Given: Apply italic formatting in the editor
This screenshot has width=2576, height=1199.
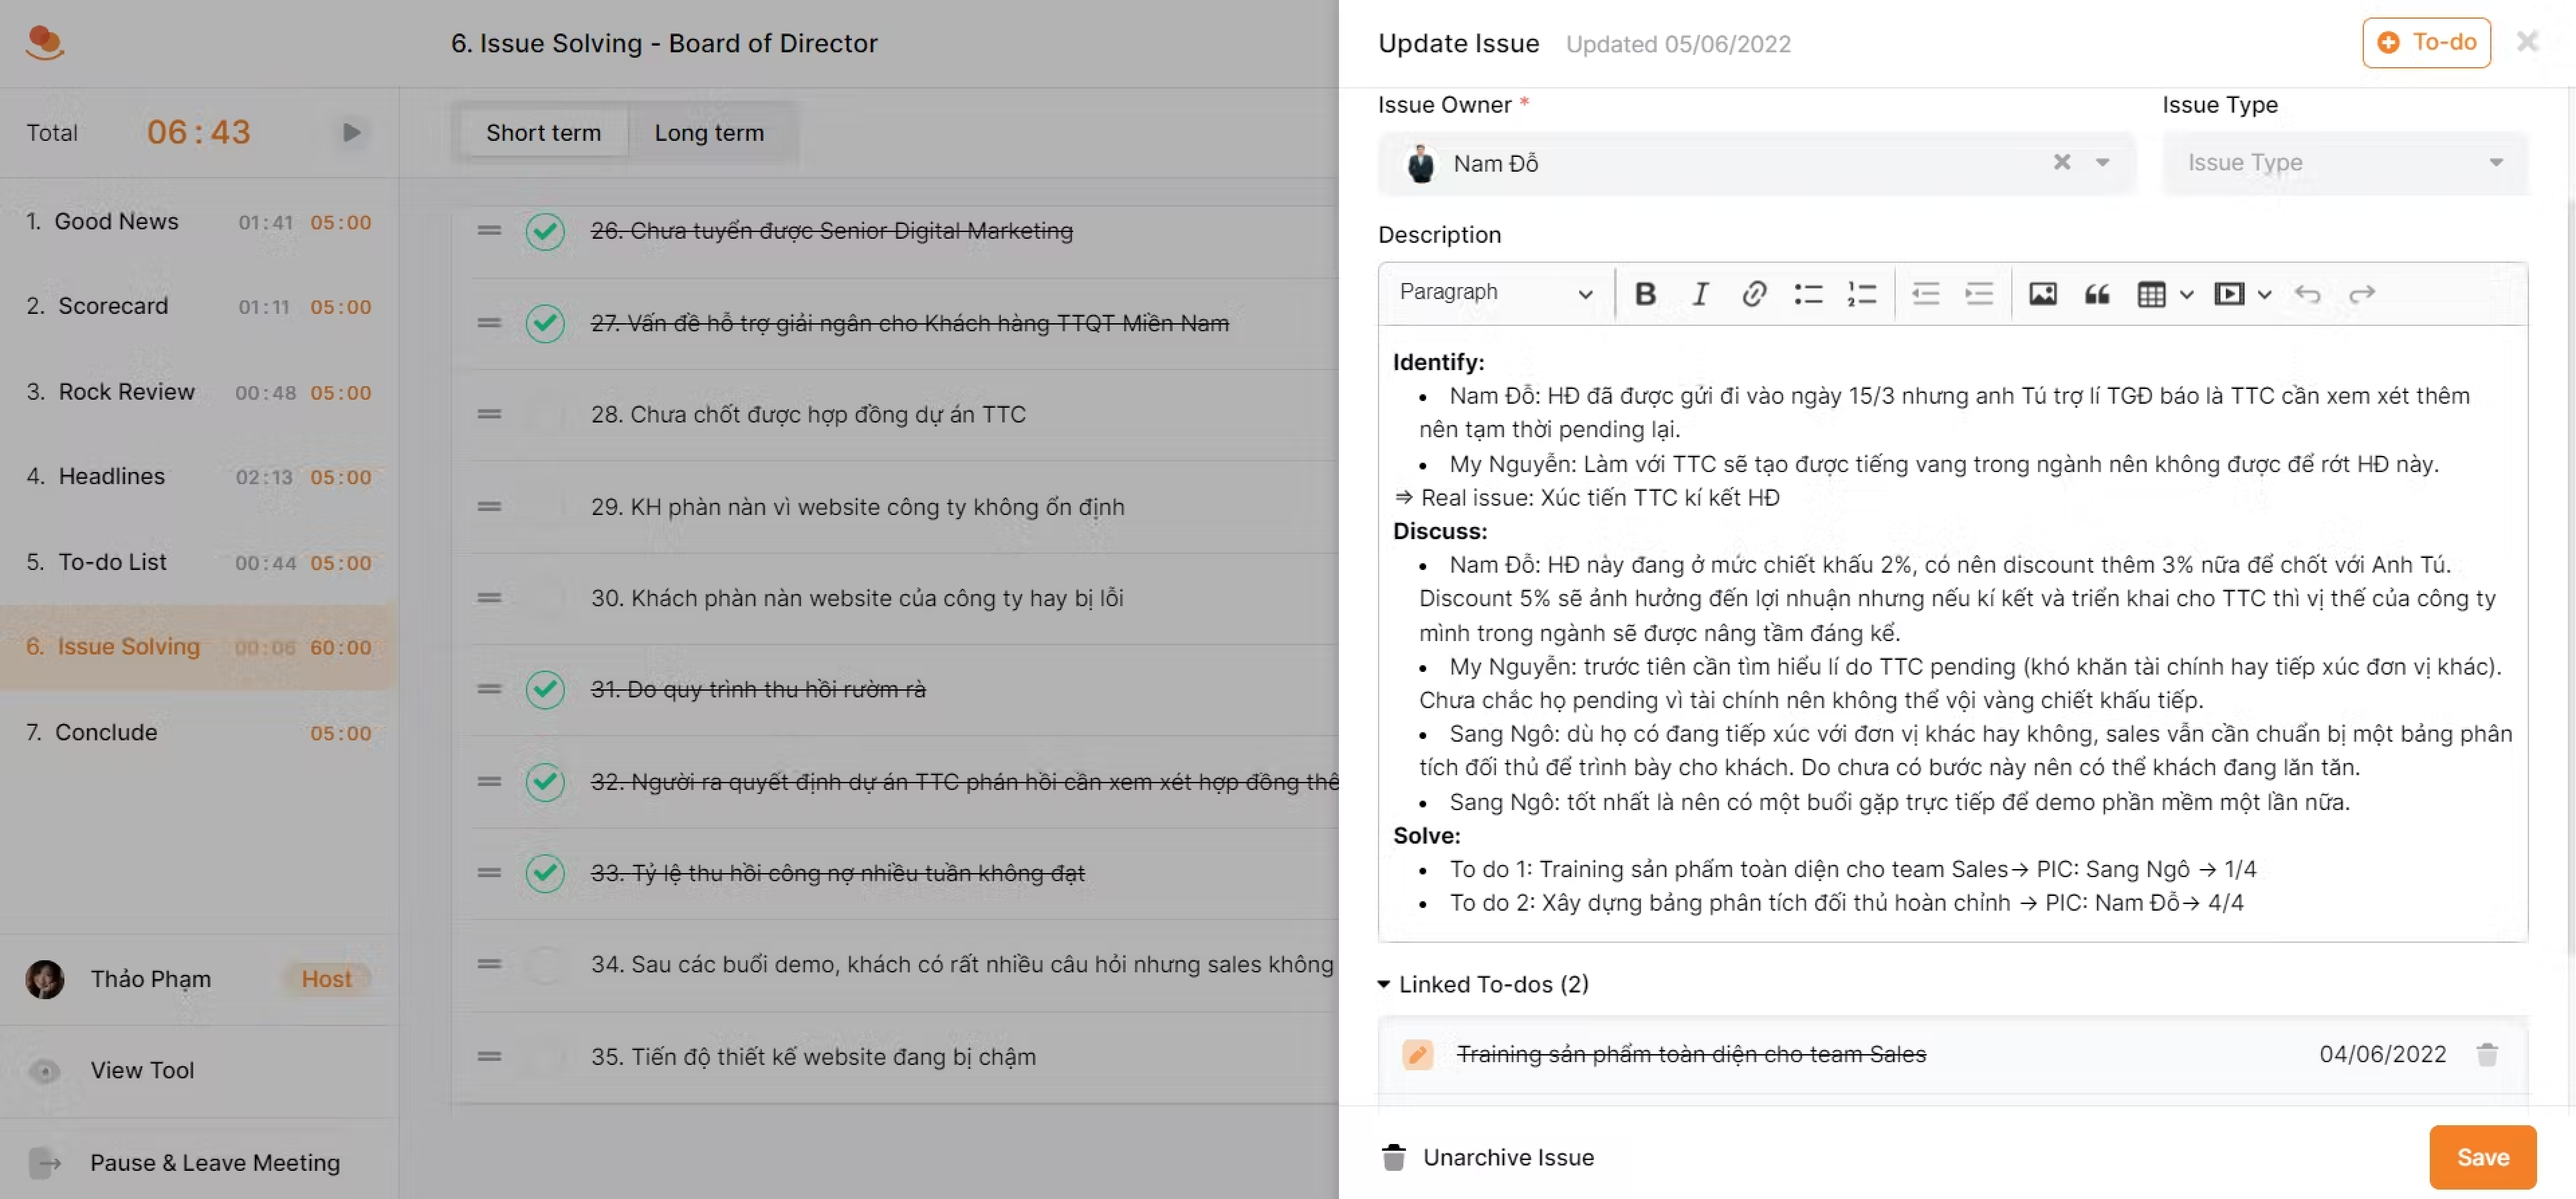Looking at the screenshot, I should point(1699,293).
